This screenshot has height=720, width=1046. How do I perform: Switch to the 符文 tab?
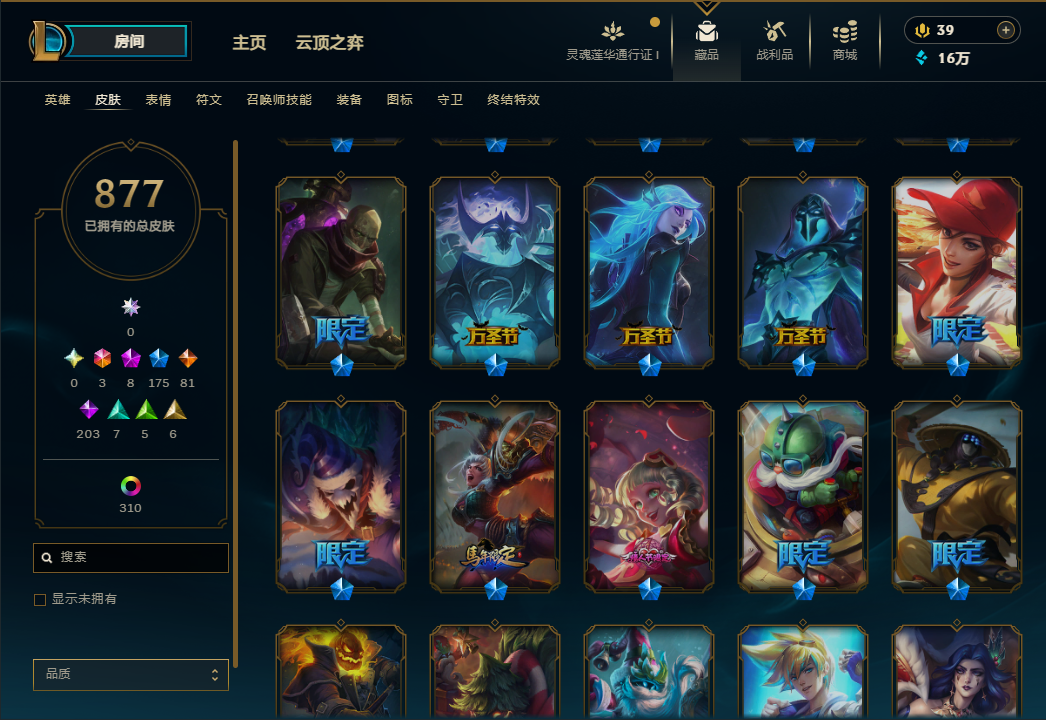[x=209, y=99]
